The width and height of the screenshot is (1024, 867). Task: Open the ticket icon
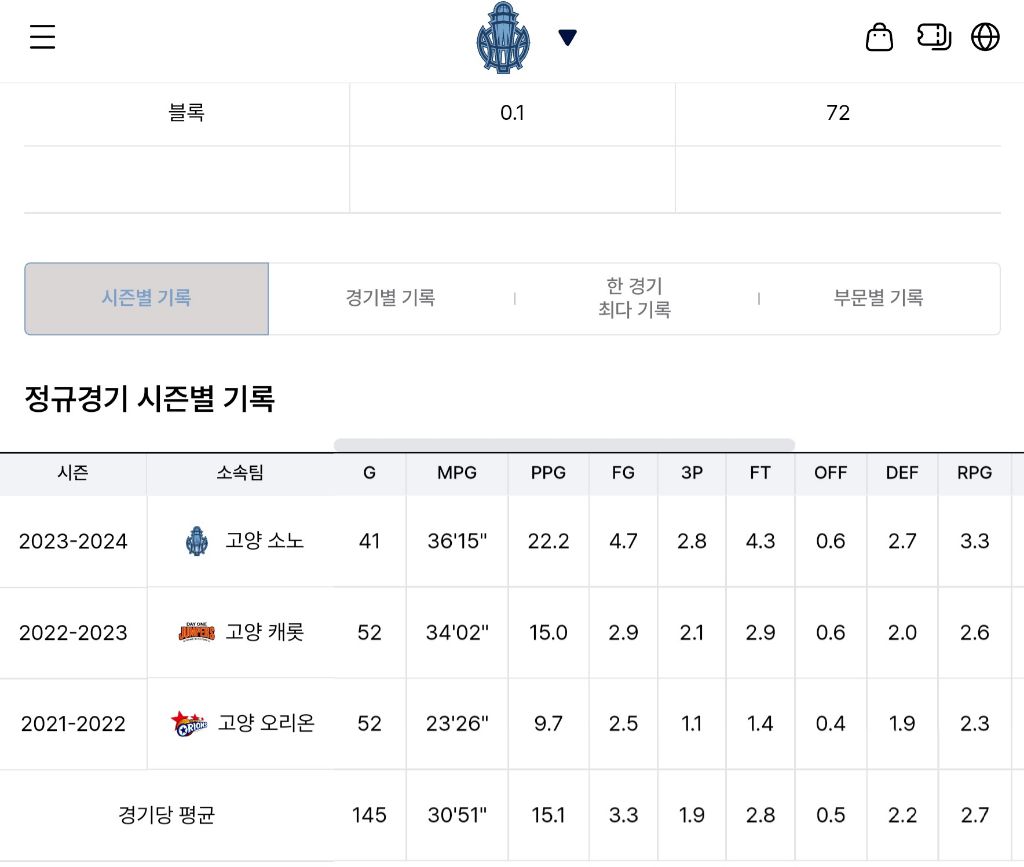[933, 38]
